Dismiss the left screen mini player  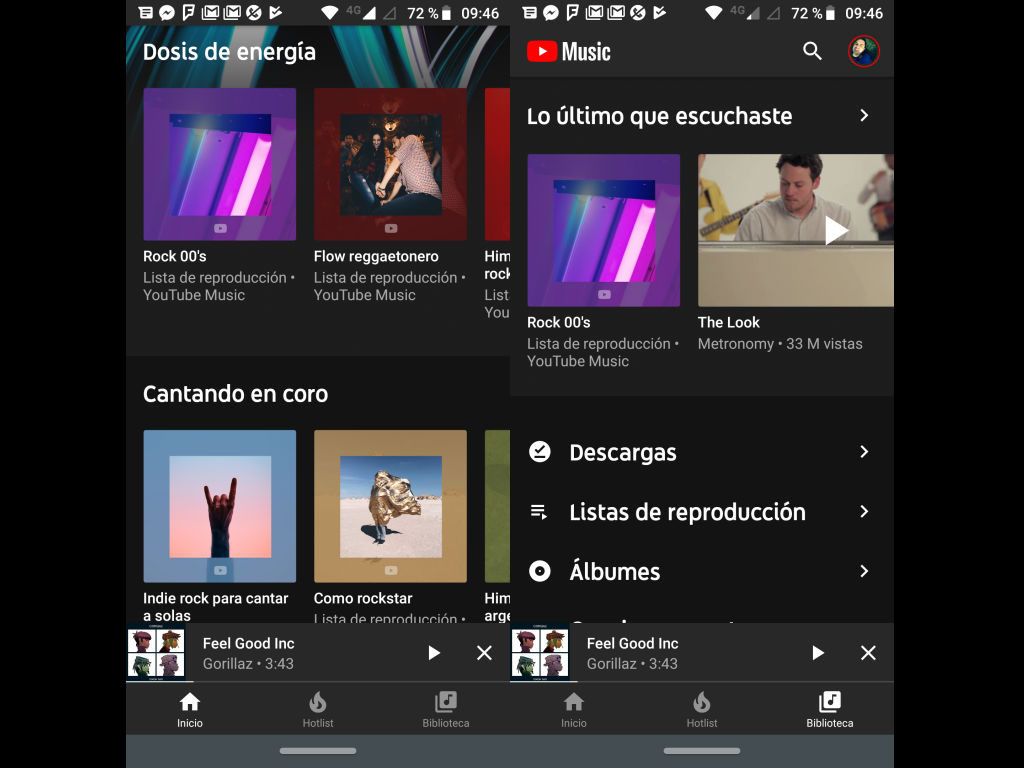pos(484,653)
